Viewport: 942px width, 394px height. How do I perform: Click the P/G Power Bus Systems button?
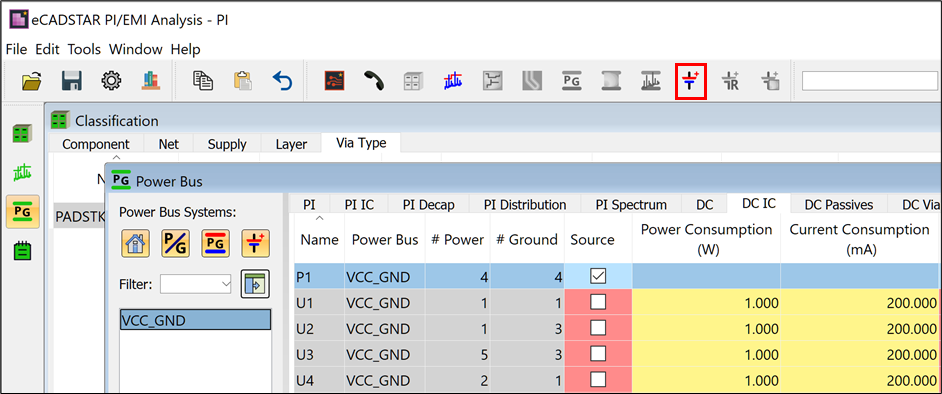175,243
